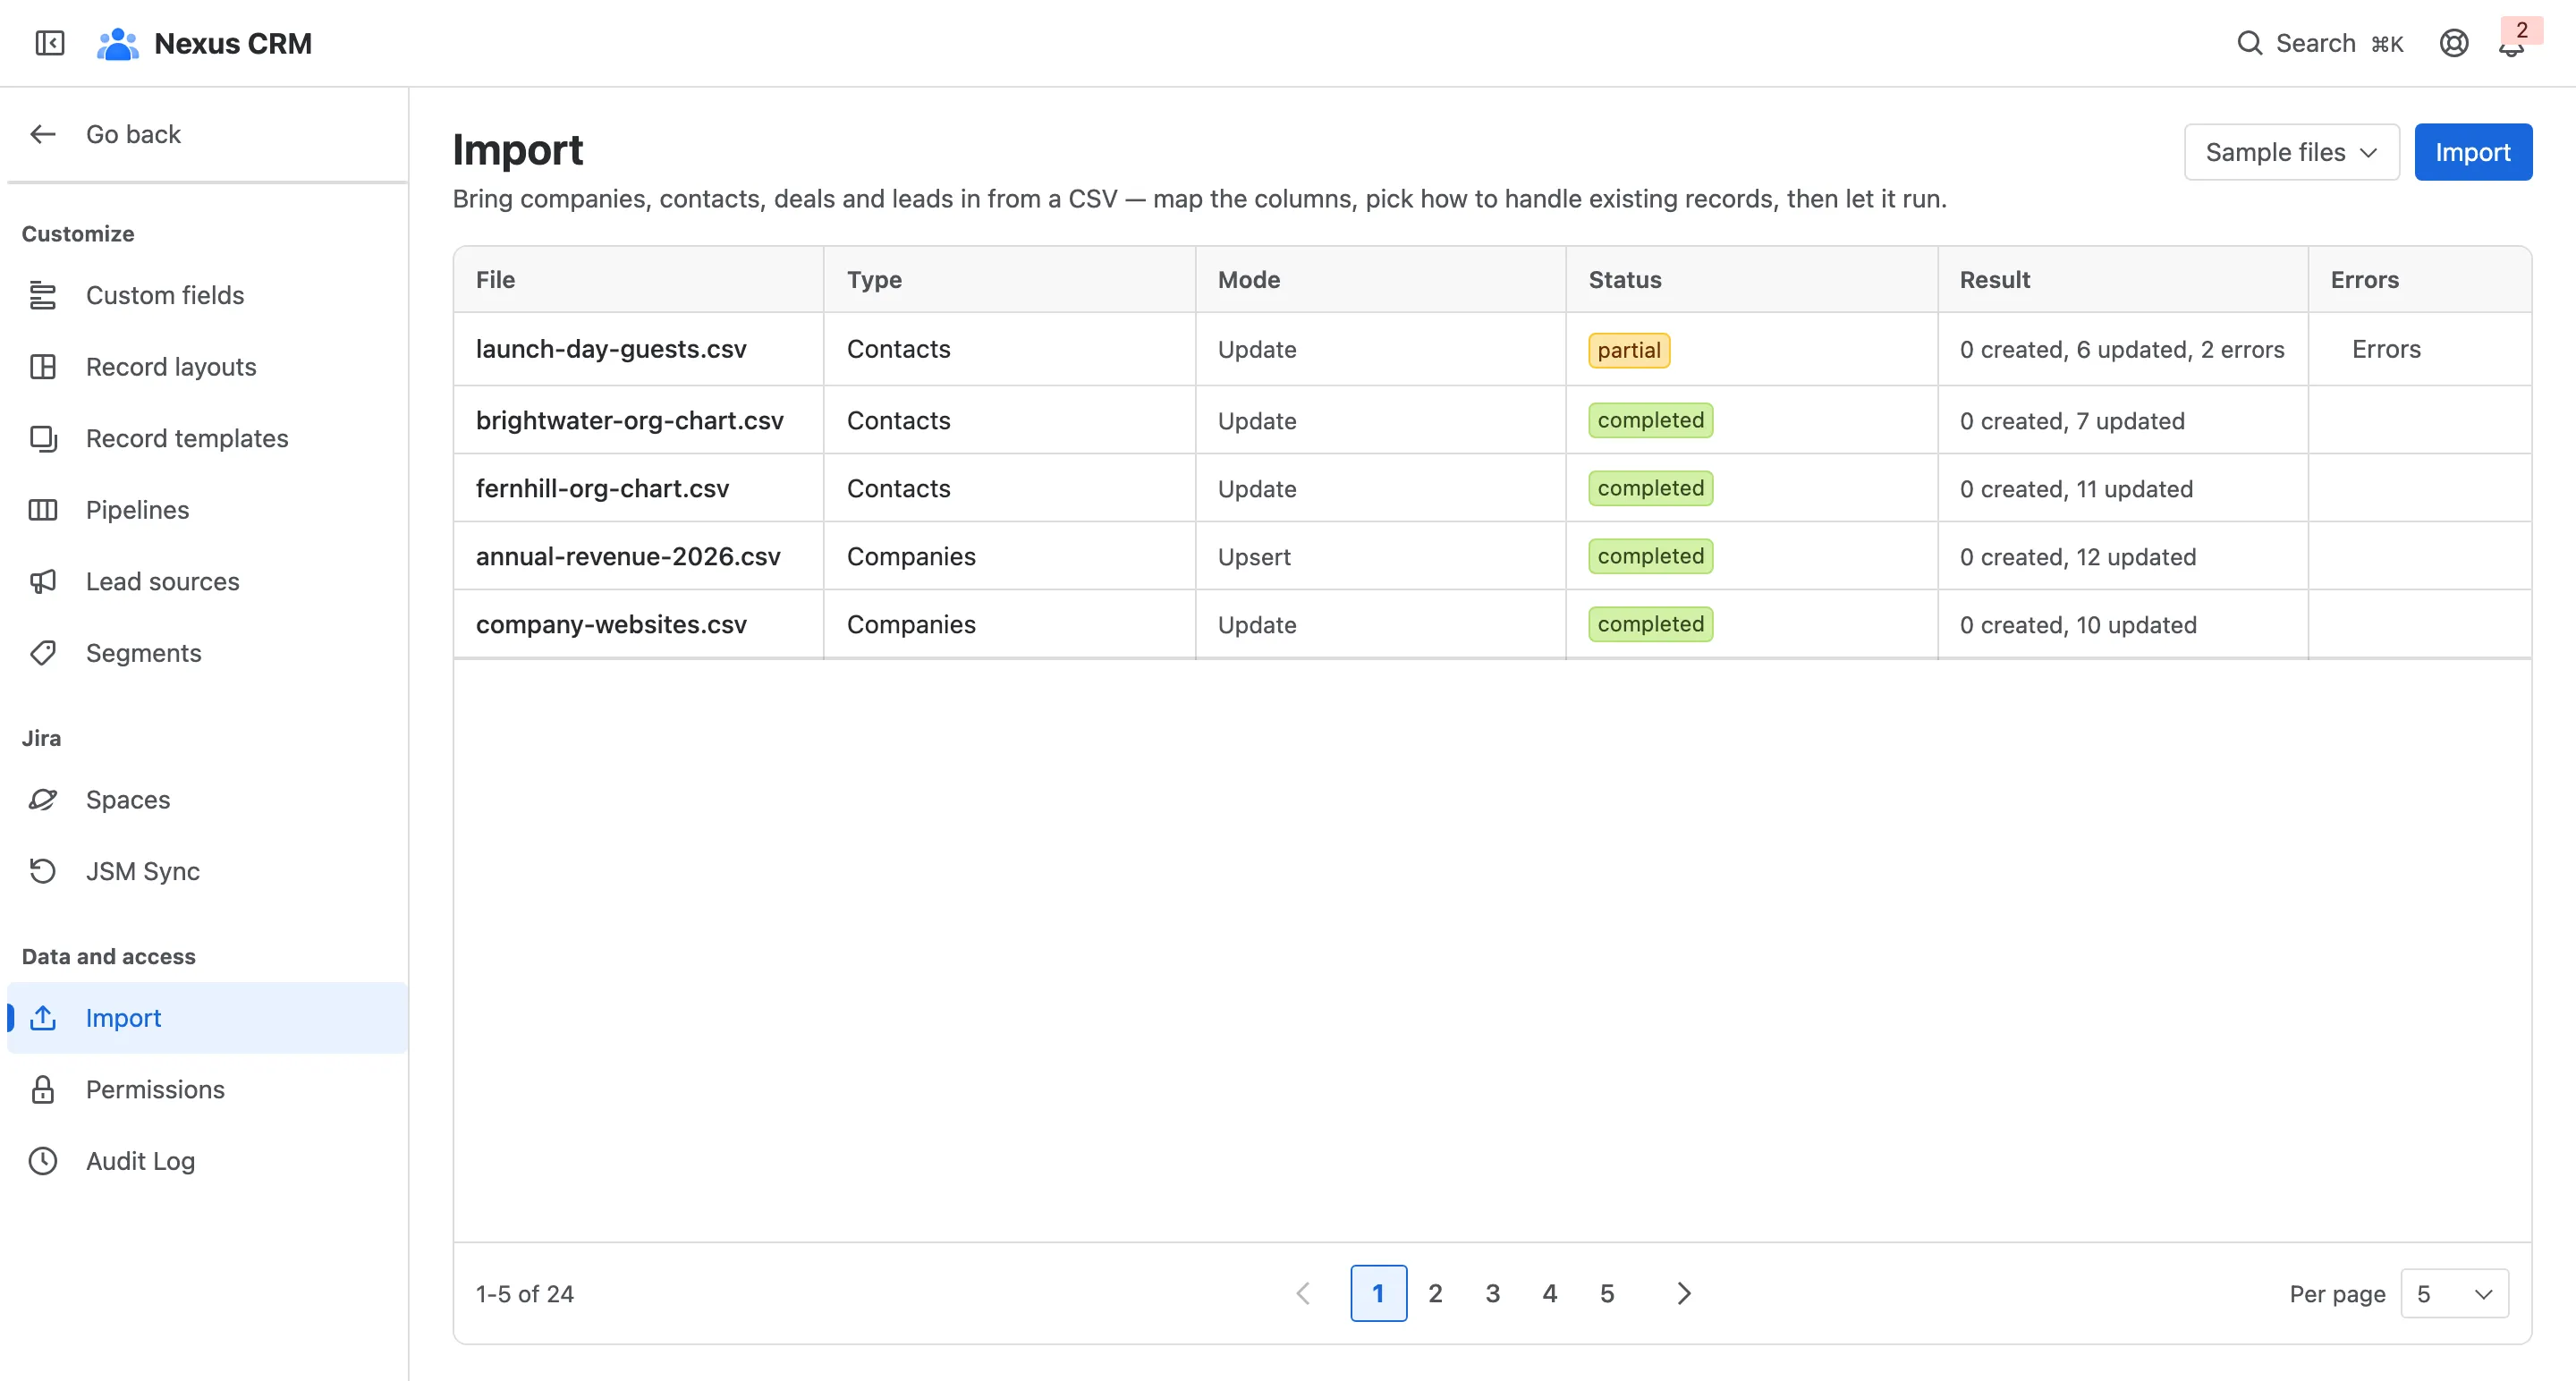Go to page 2 of imports
Screen dimensions: 2576x1381
pyautogui.click(x=1435, y=1294)
